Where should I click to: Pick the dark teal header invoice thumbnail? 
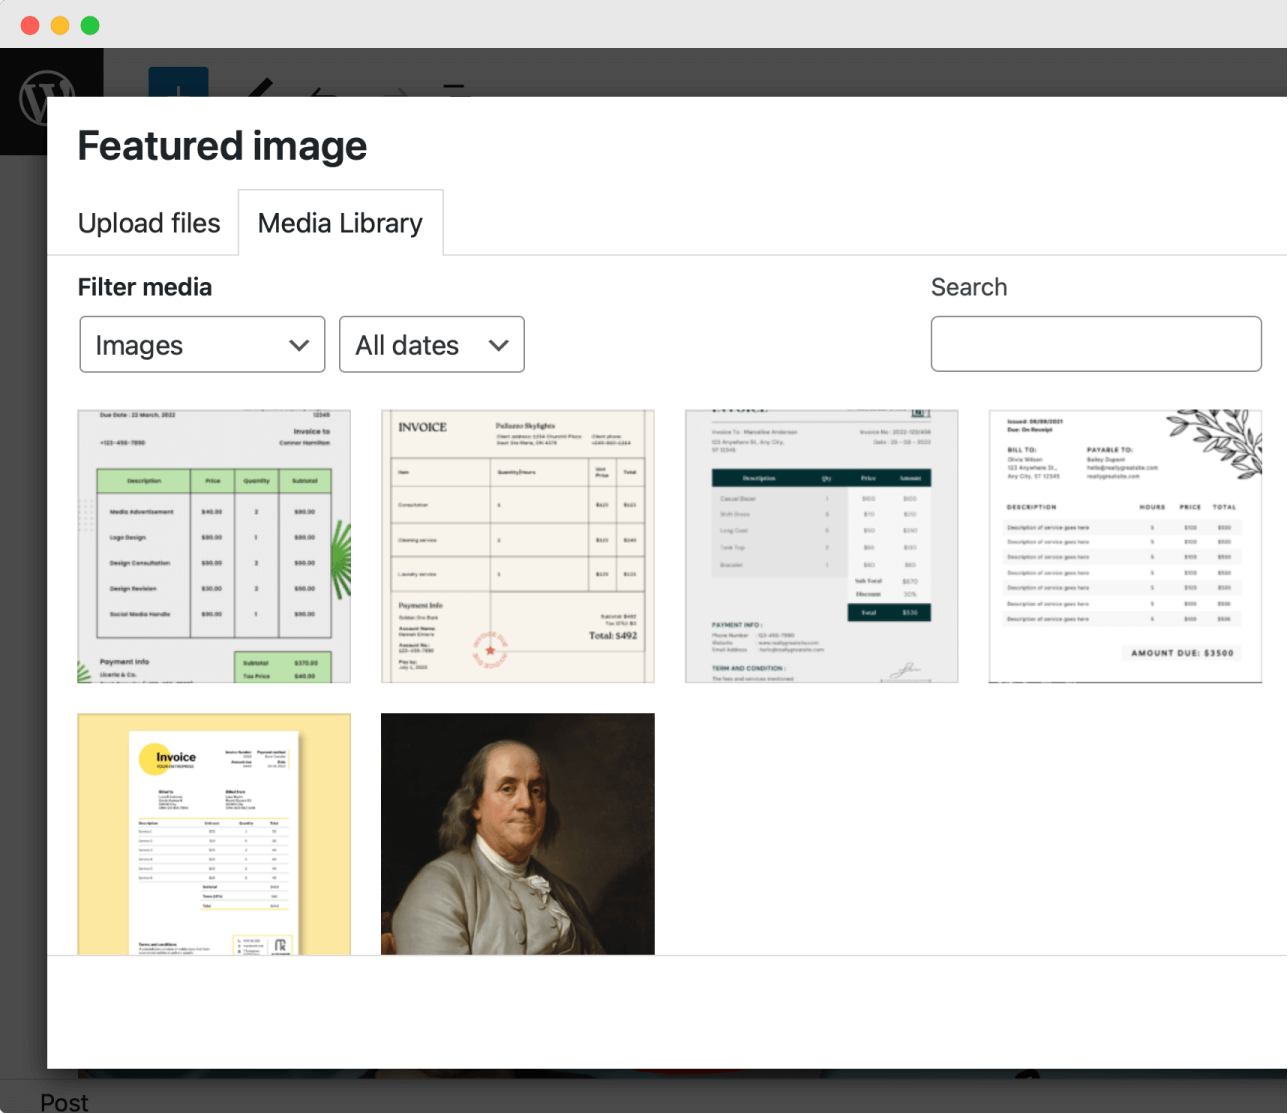coord(822,546)
